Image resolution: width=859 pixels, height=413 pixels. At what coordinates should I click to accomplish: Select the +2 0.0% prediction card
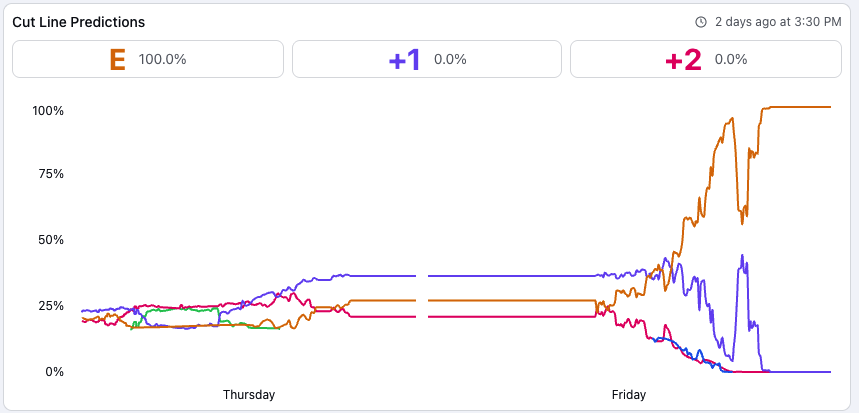(x=706, y=59)
